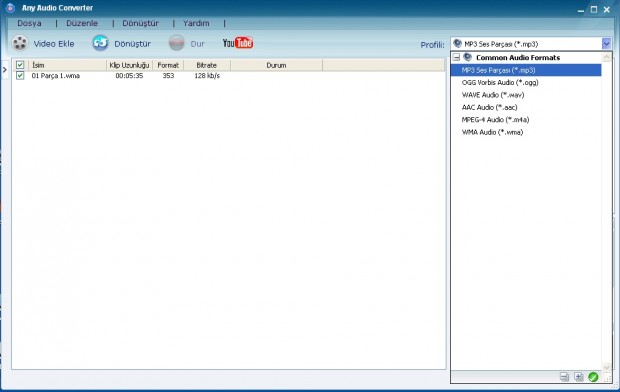The width and height of the screenshot is (620, 392).
Task: Sort by the İsim column header
Action: pos(67,65)
